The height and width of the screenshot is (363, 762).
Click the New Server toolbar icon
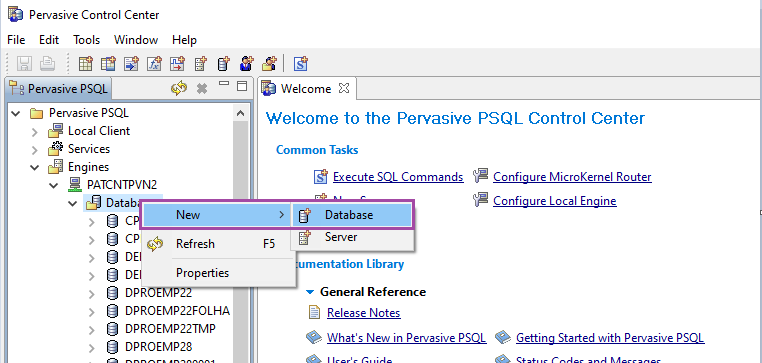pos(200,63)
